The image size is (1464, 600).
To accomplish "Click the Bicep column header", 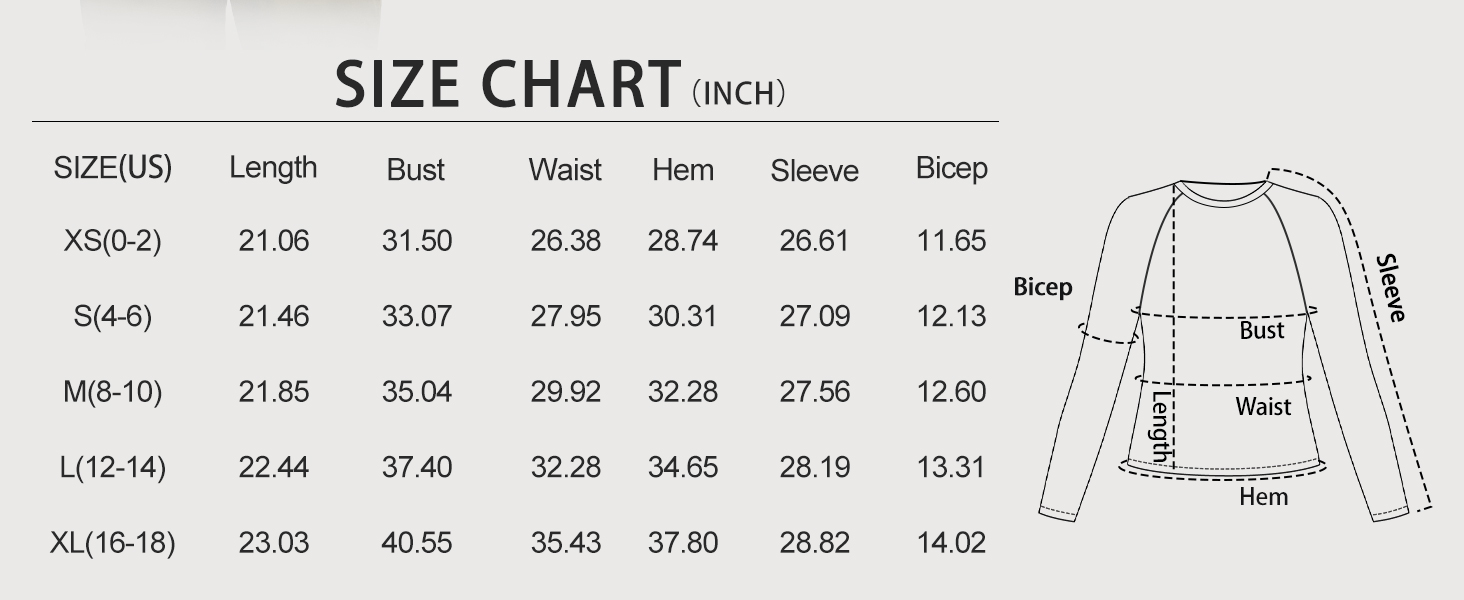I will (951, 168).
